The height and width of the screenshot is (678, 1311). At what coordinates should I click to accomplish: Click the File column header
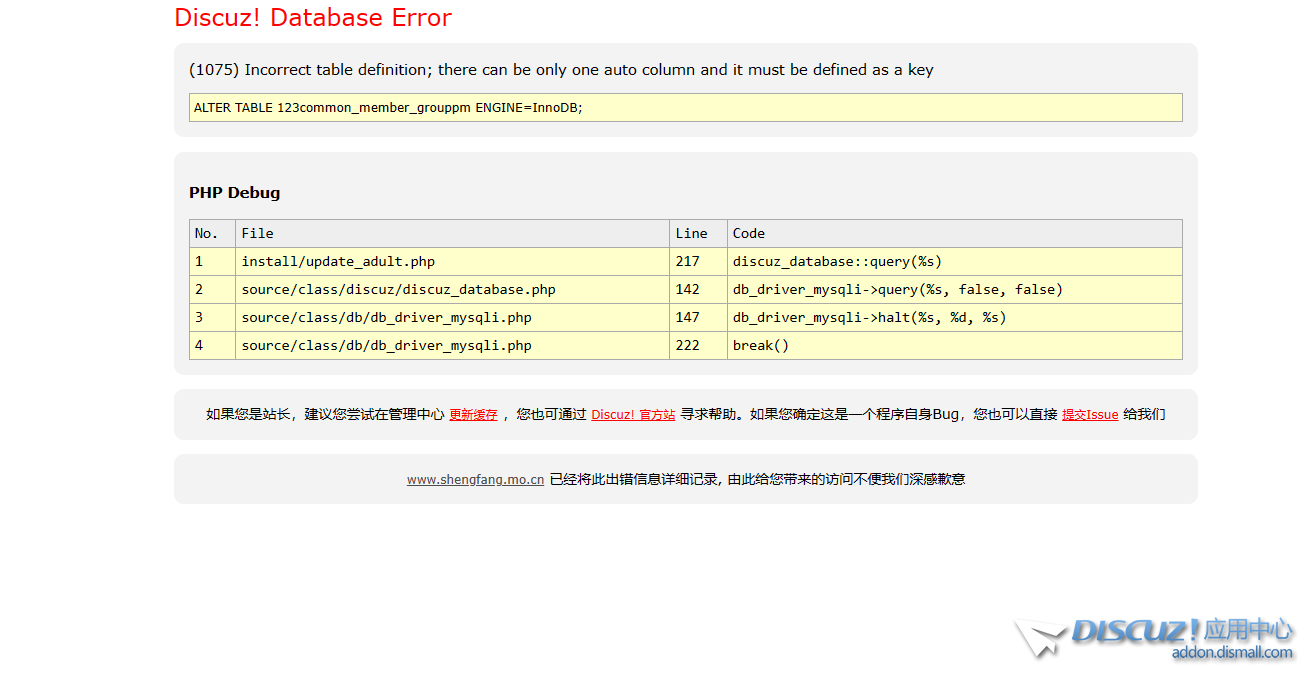click(x=253, y=233)
